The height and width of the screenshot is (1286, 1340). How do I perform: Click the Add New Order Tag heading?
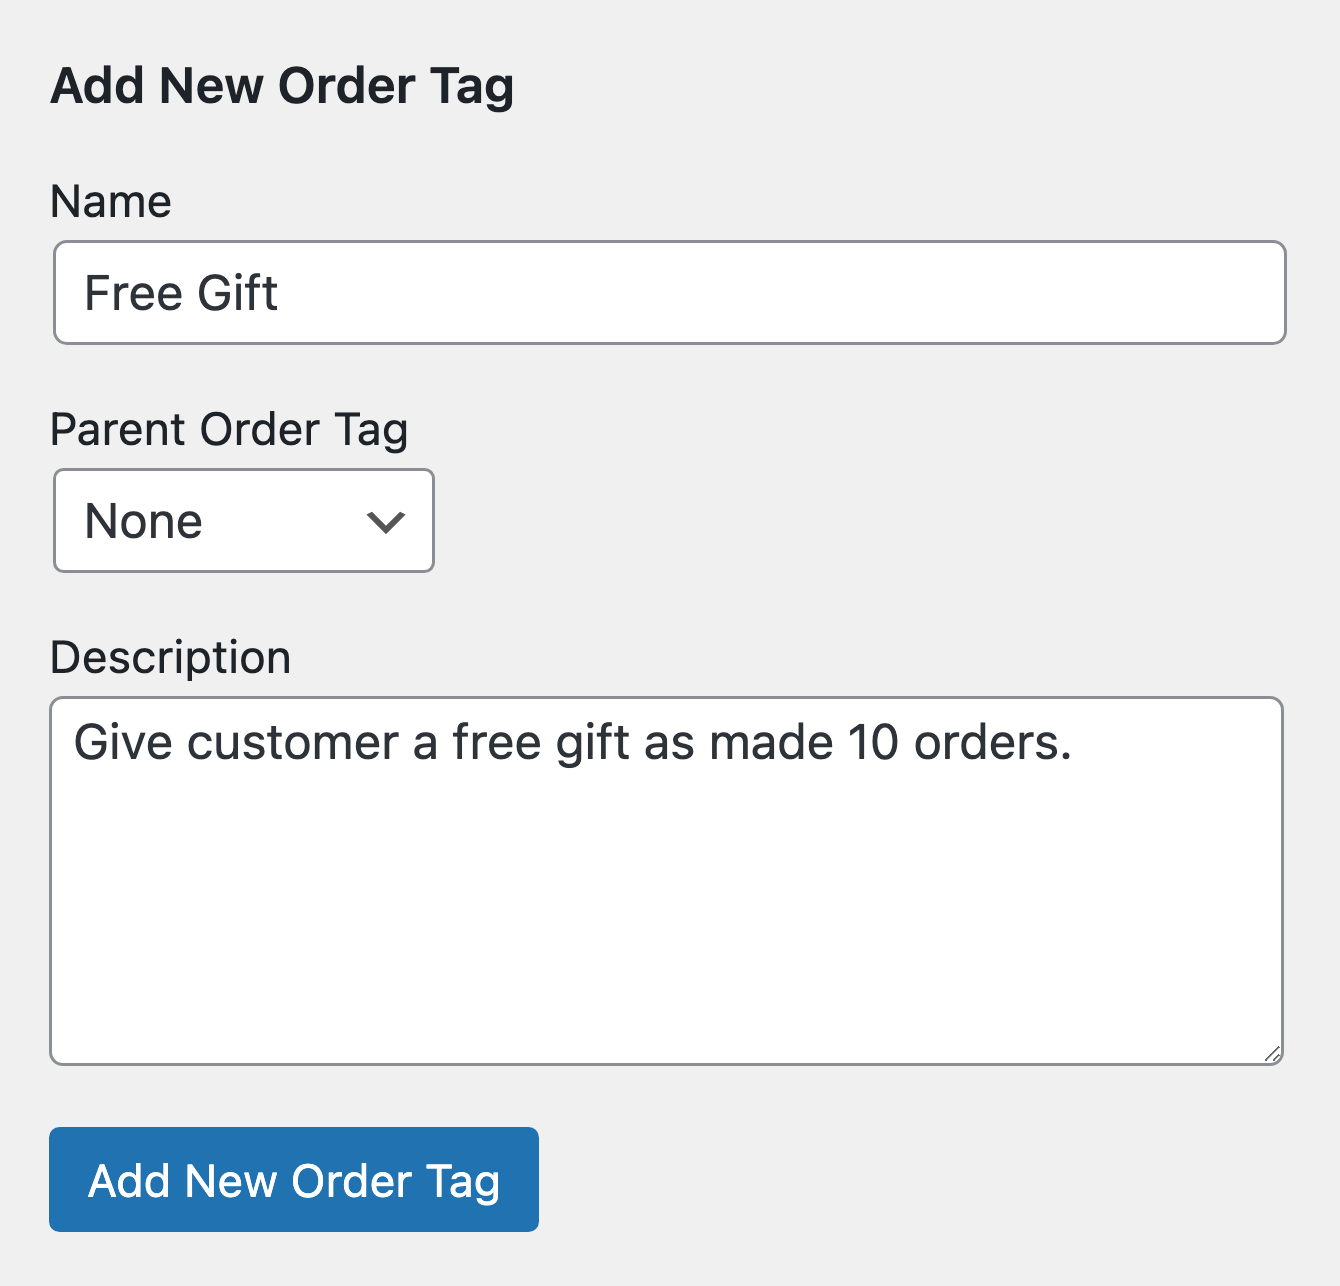coord(282,85)
